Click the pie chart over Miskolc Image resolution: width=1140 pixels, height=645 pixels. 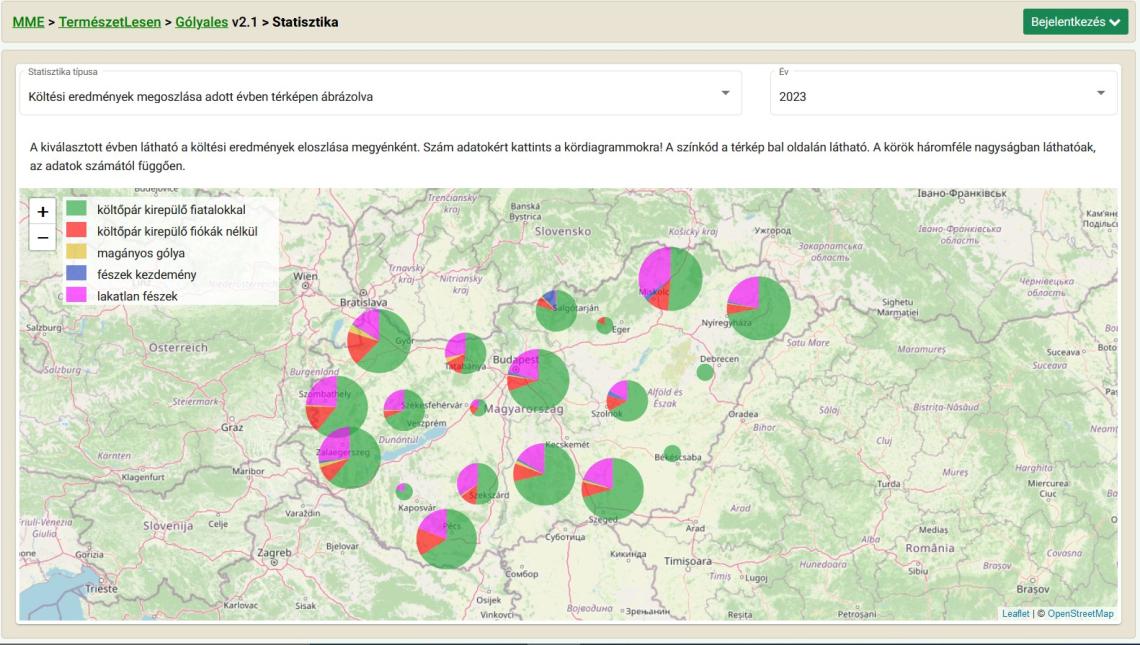pyautogui.click(x=670, y=279)
